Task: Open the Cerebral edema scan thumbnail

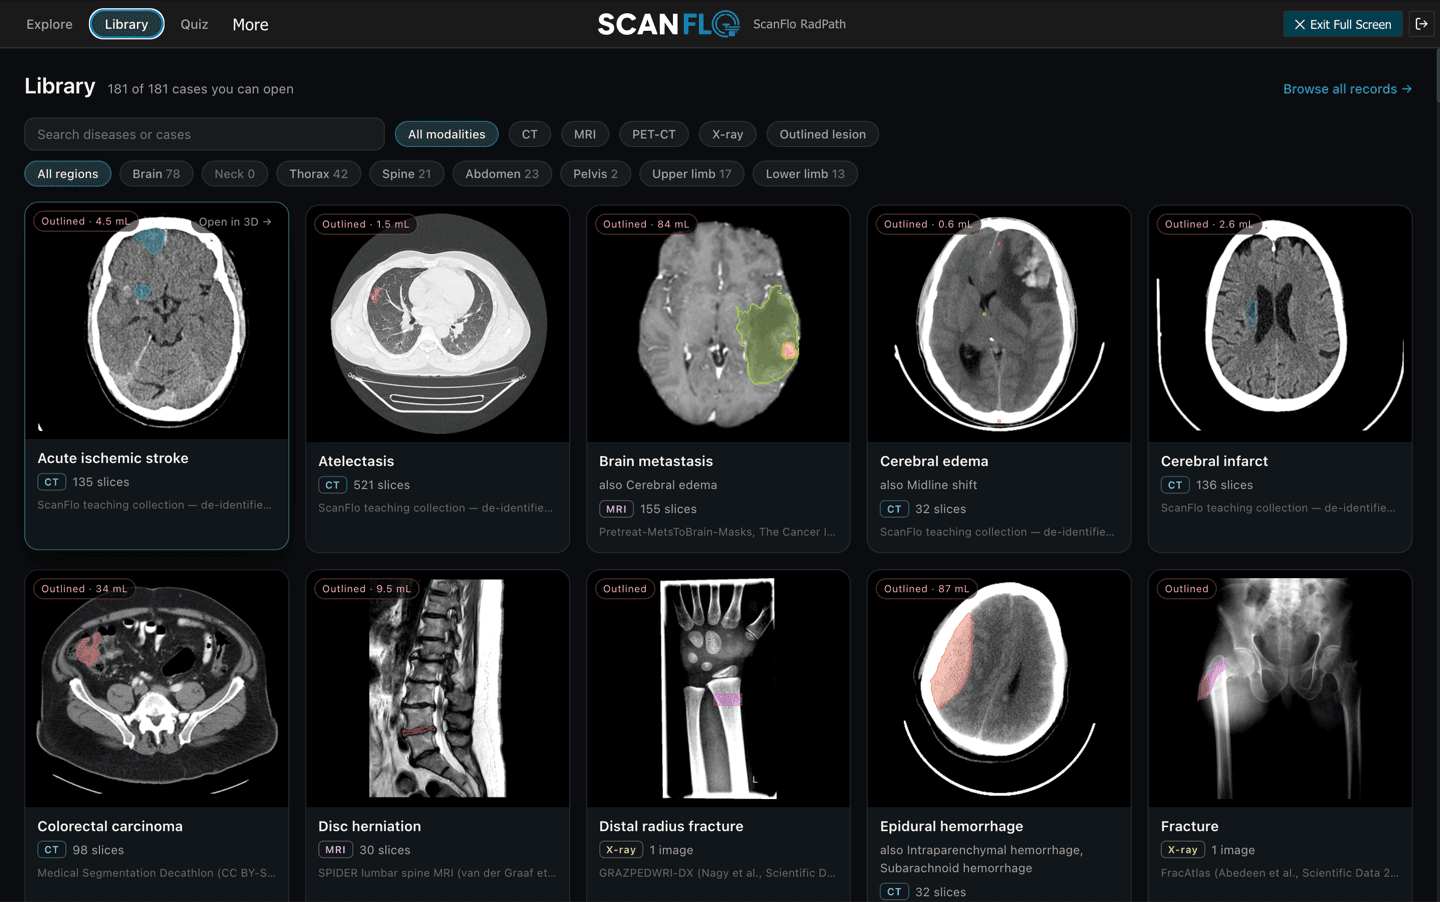Action: (x=1000, y=324)
